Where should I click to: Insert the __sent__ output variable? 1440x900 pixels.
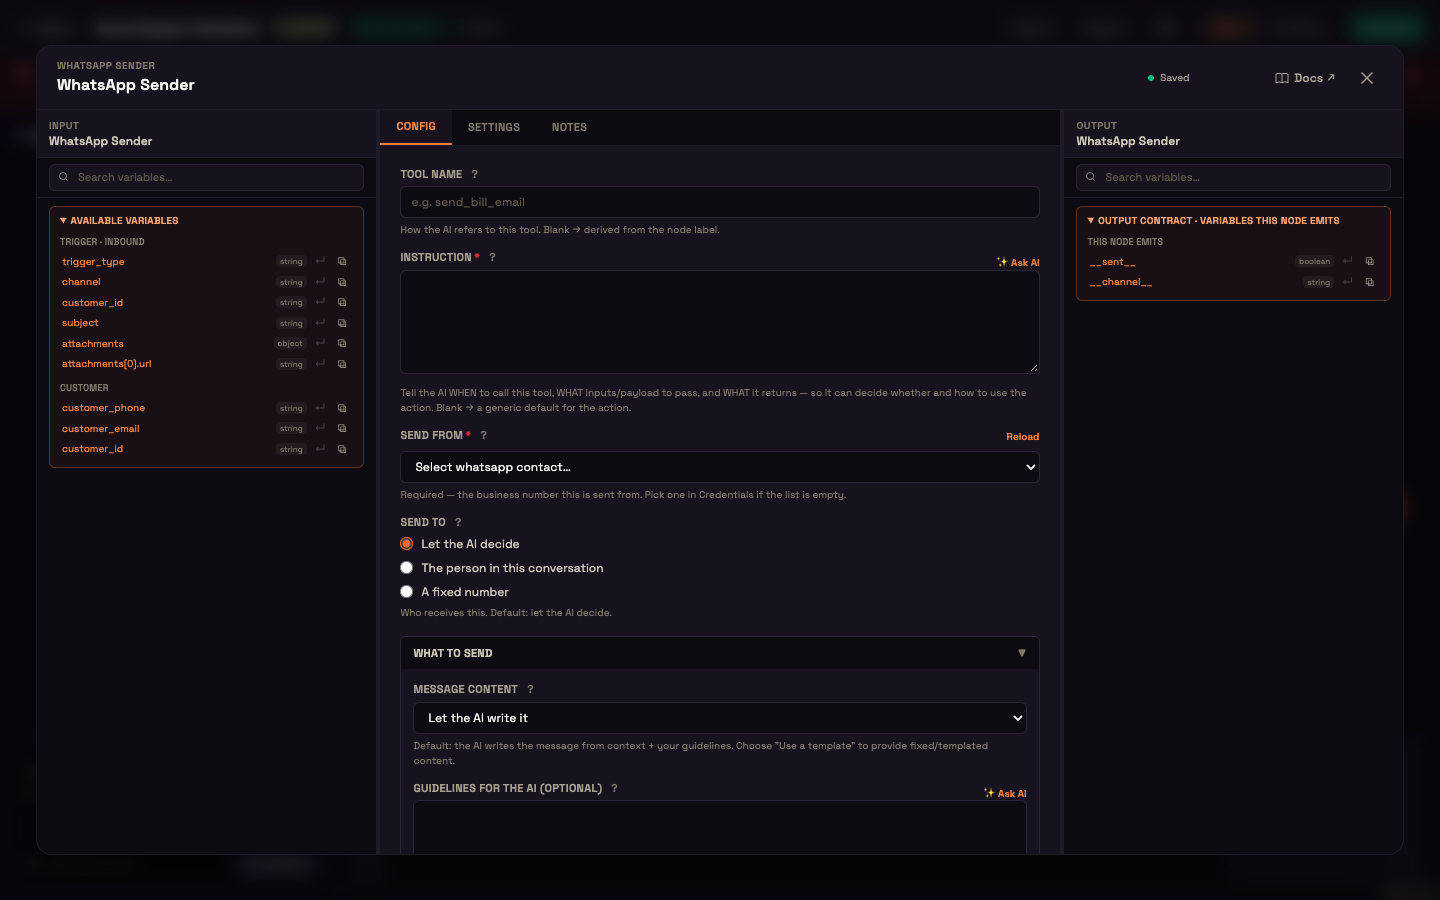(1348, 261)
